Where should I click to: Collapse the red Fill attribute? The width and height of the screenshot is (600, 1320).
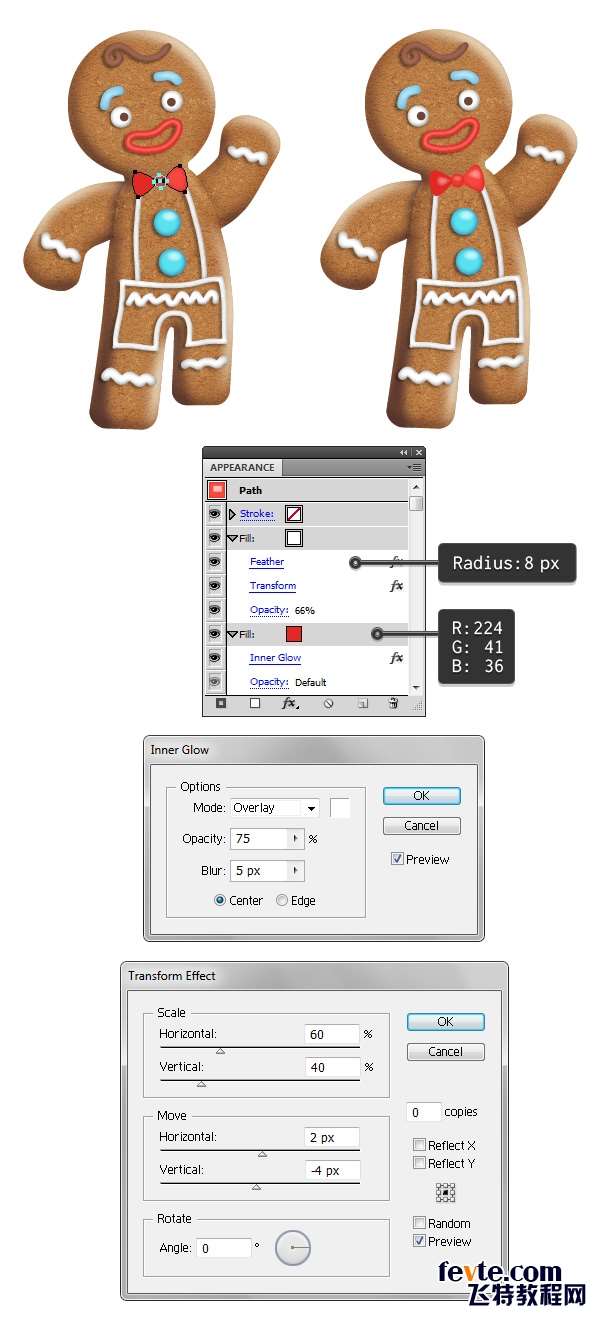click(232, 634)
